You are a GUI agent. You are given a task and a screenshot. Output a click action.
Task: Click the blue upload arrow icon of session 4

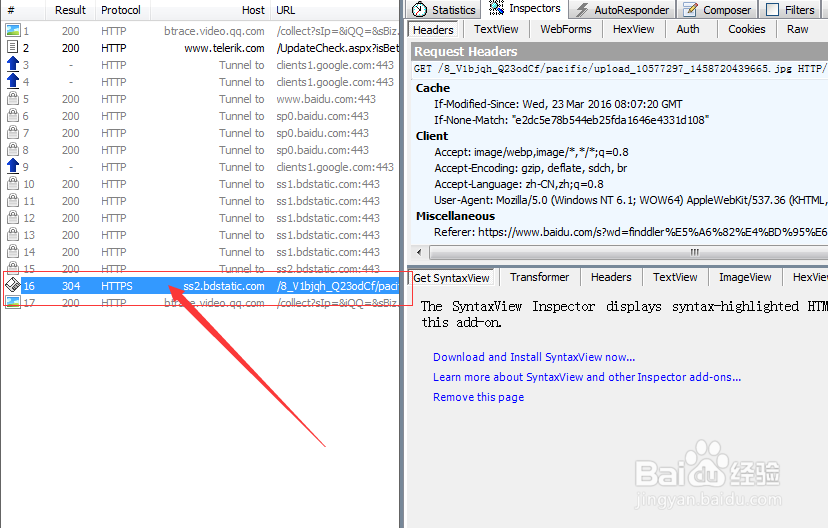tap(13, 81)
